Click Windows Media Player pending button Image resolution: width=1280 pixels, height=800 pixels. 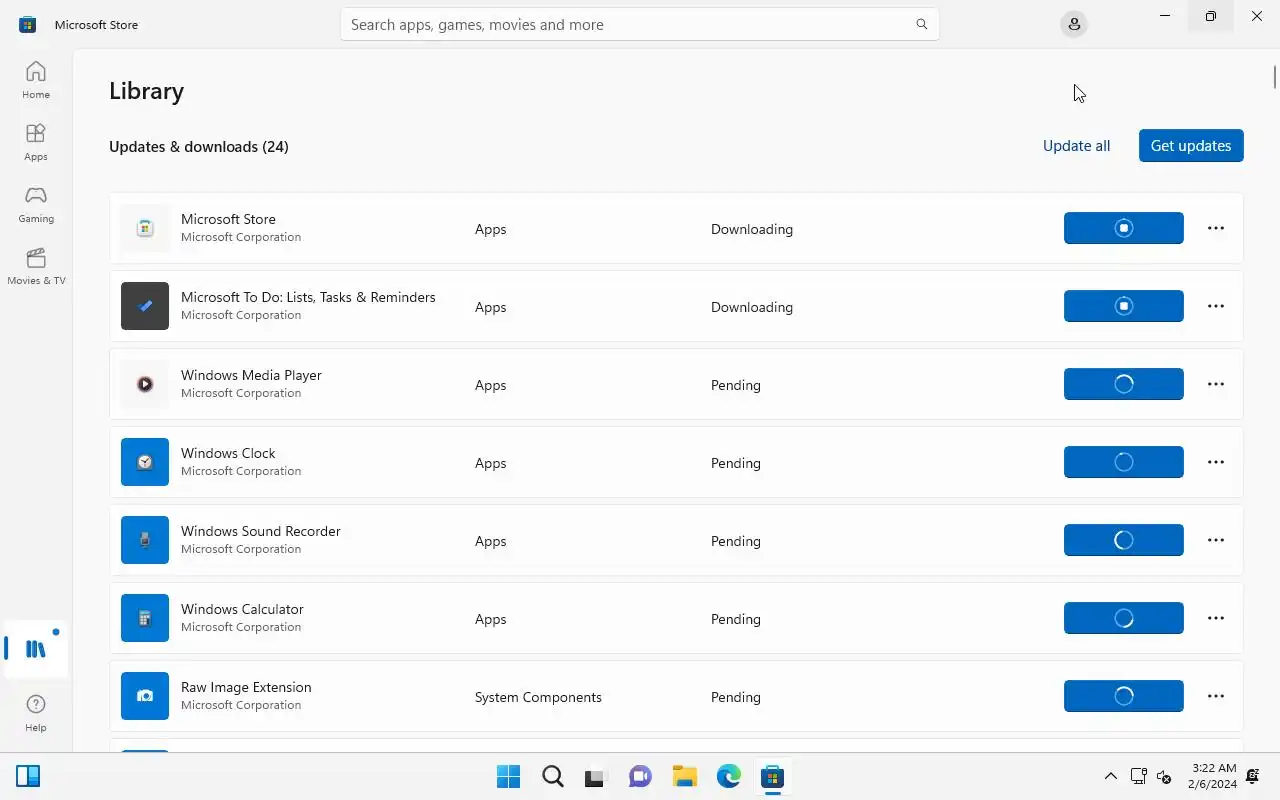point(1124,384)
